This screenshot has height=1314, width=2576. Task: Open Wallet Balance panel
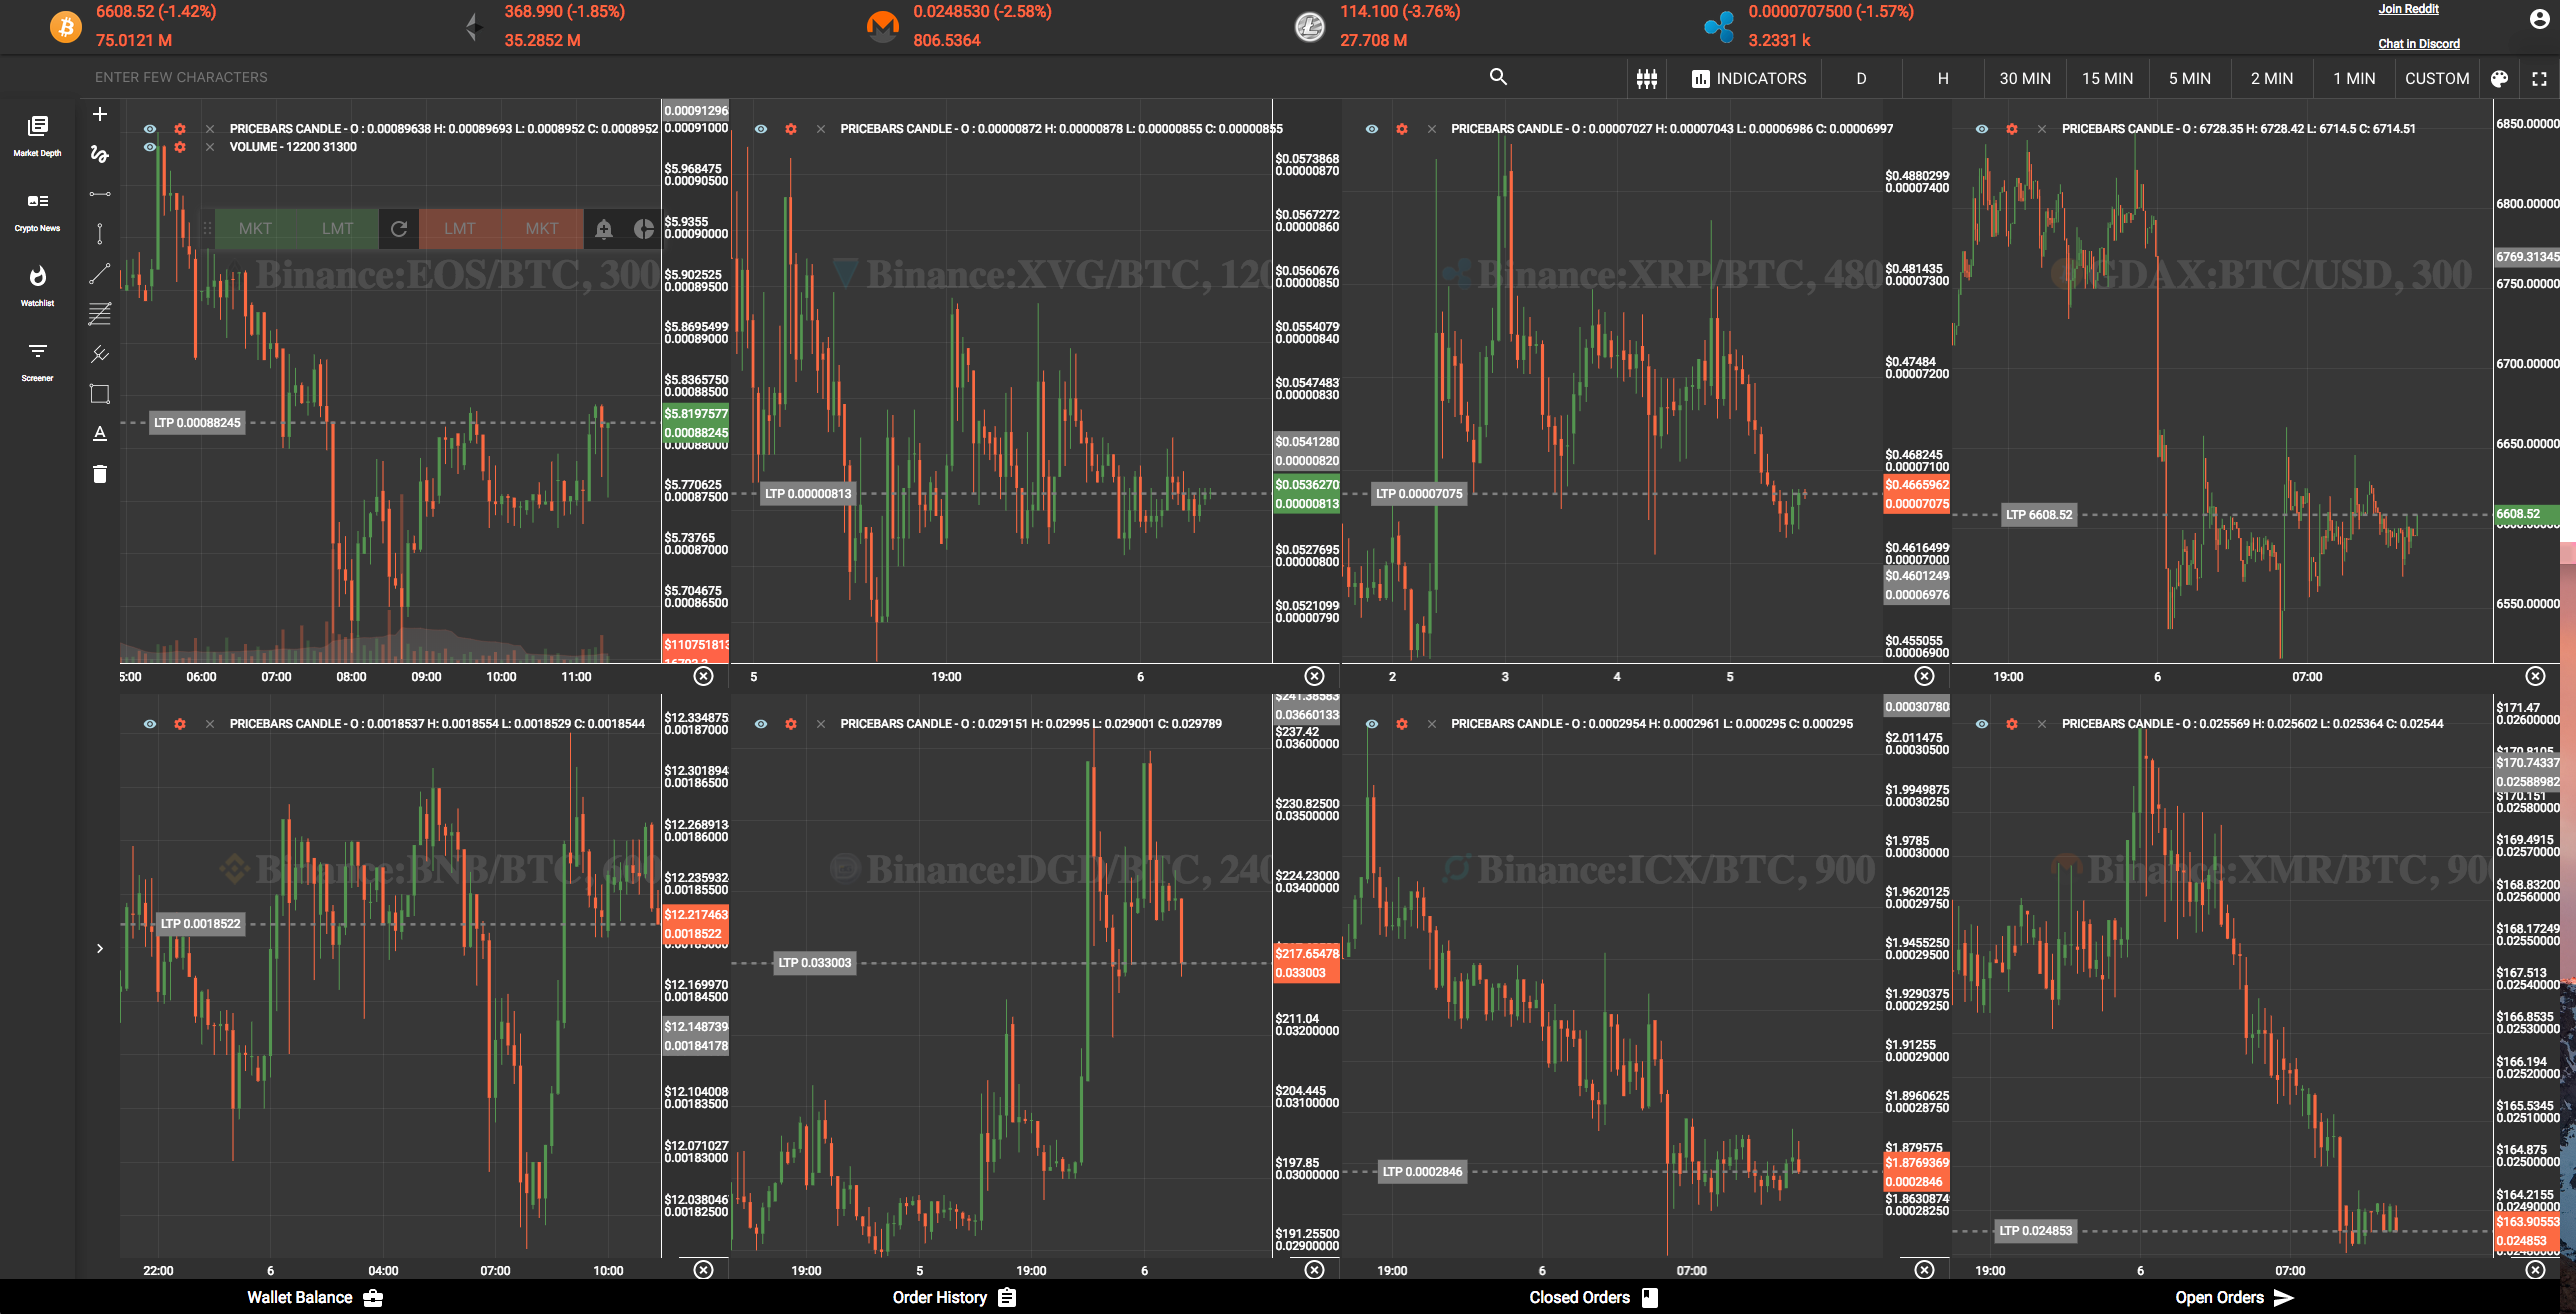coord(315,1297)
